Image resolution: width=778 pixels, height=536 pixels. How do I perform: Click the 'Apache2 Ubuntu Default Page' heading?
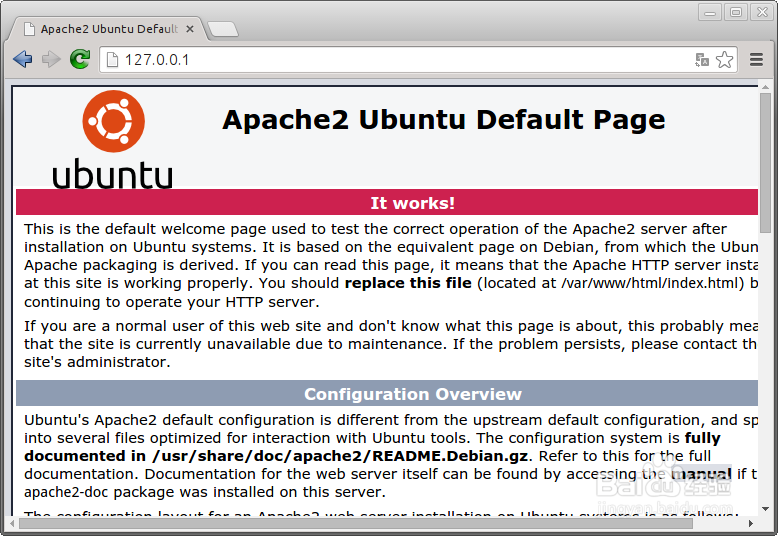click(444, 120)
